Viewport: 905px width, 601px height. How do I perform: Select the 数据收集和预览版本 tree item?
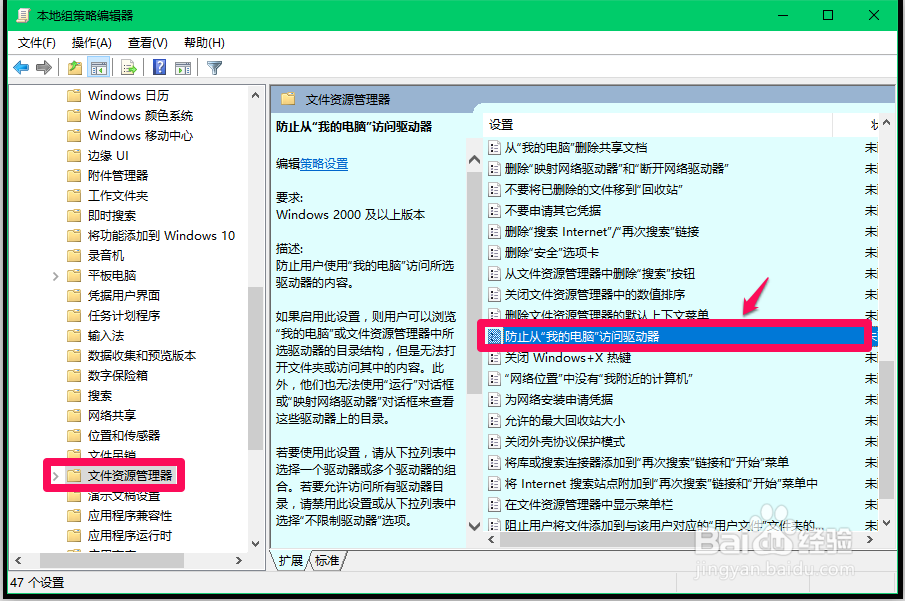(141, 356)
